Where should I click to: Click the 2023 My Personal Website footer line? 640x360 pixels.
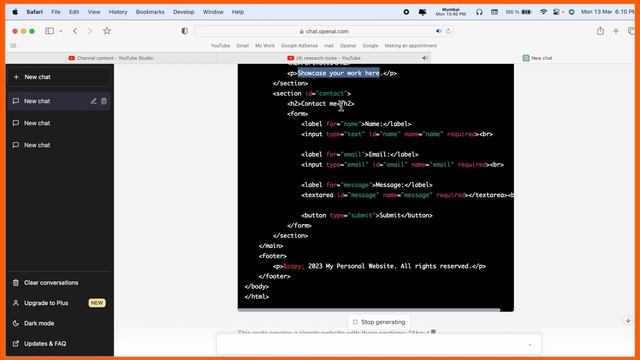(x=379, y=266)
